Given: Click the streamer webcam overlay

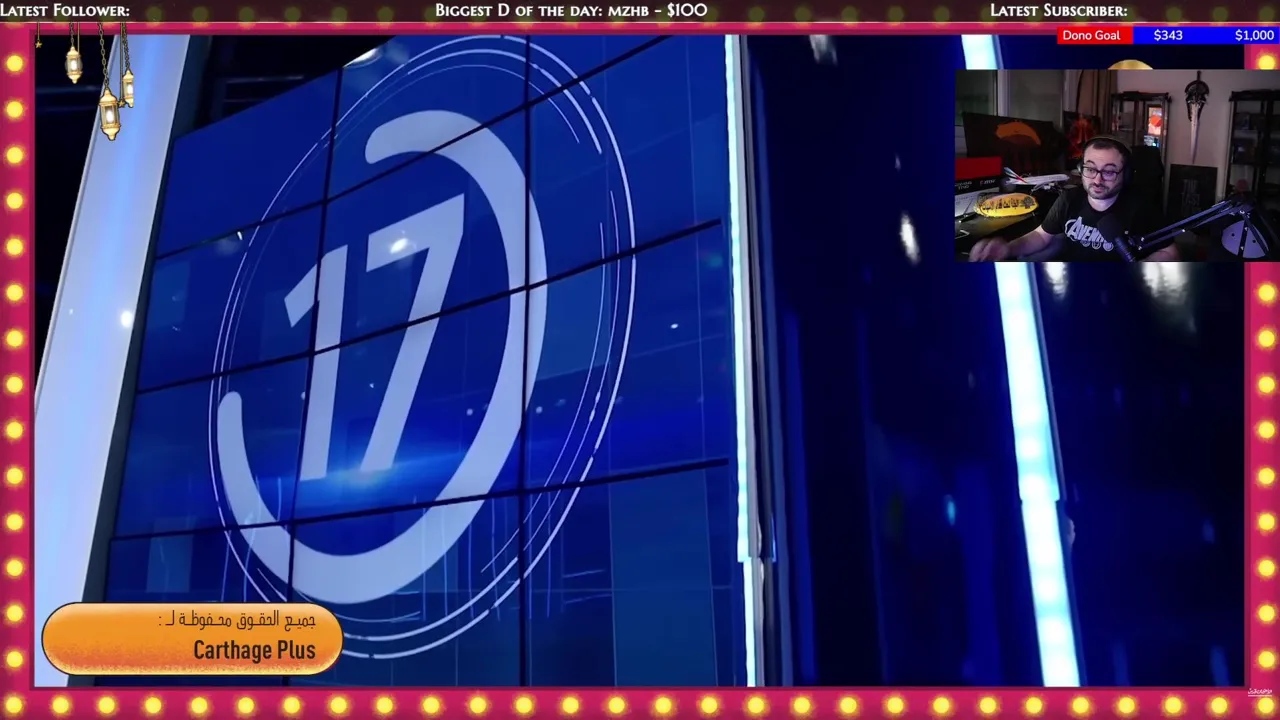Looking at the screenshot, I should (1117, 166).
